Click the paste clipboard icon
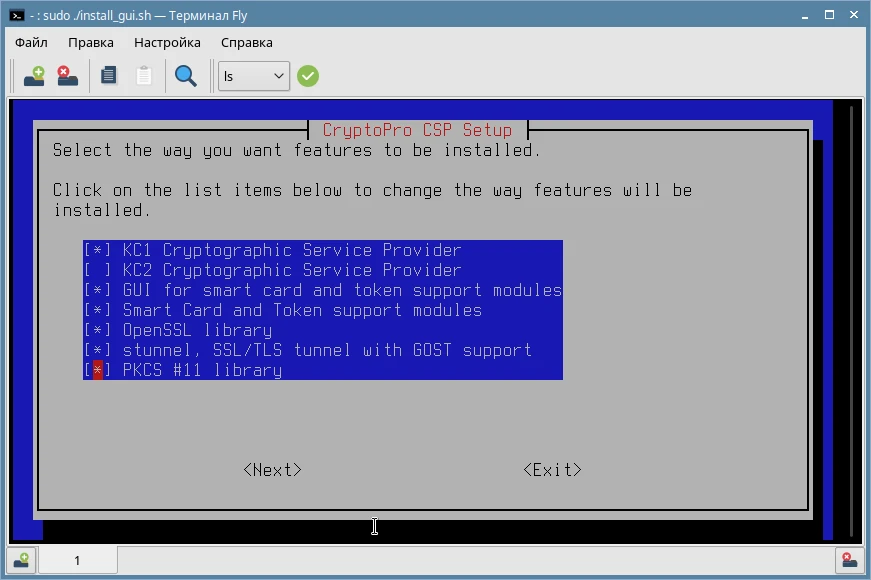Image resolution: width=871 pixels, height=580 pixels. [x=144, y=76]
